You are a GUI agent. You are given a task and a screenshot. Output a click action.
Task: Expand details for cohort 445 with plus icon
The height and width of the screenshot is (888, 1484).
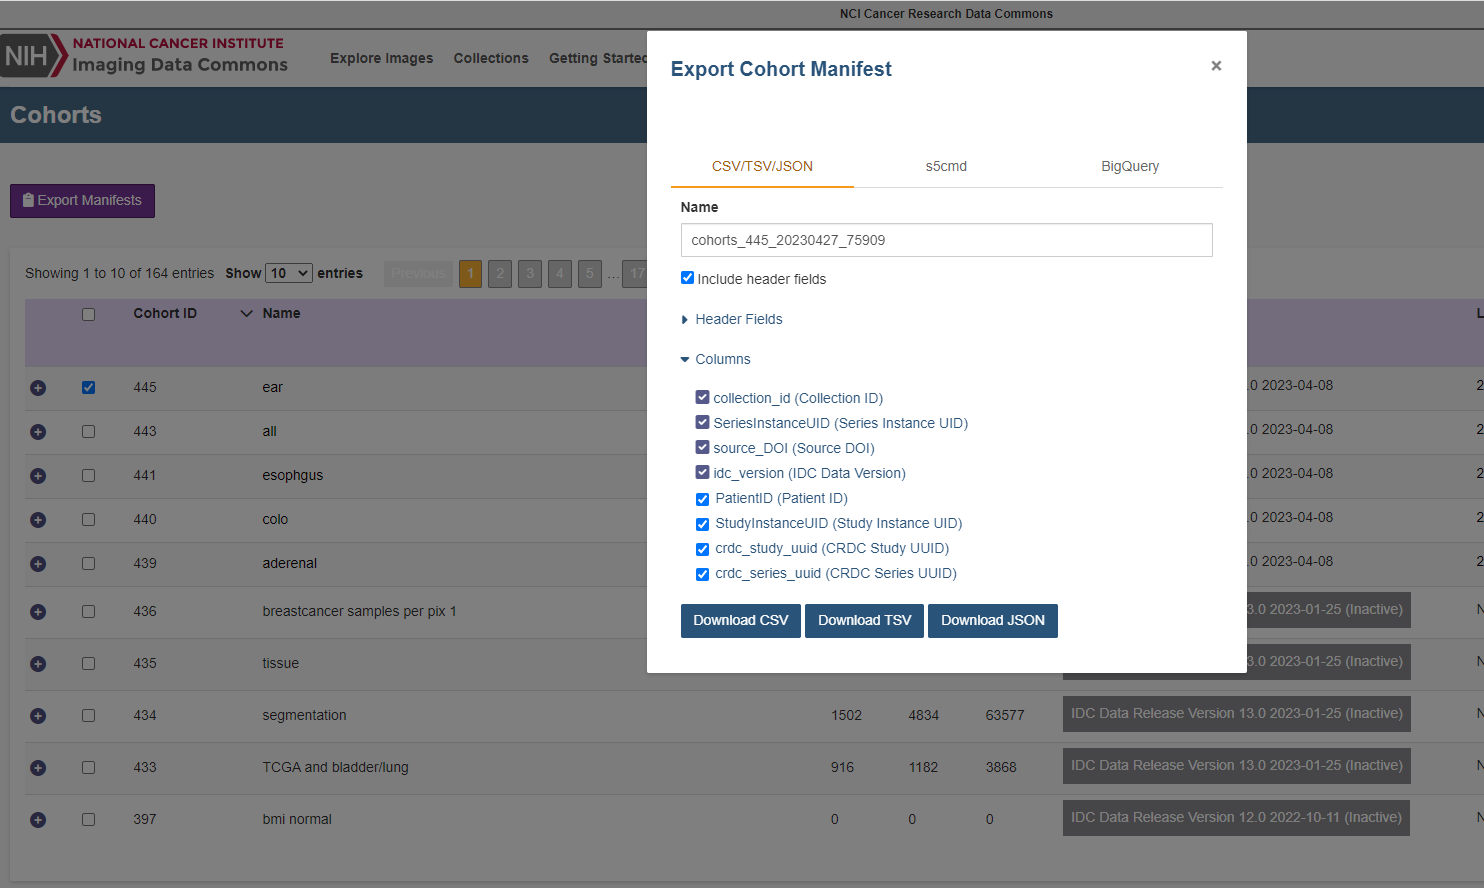coord(38,388)
